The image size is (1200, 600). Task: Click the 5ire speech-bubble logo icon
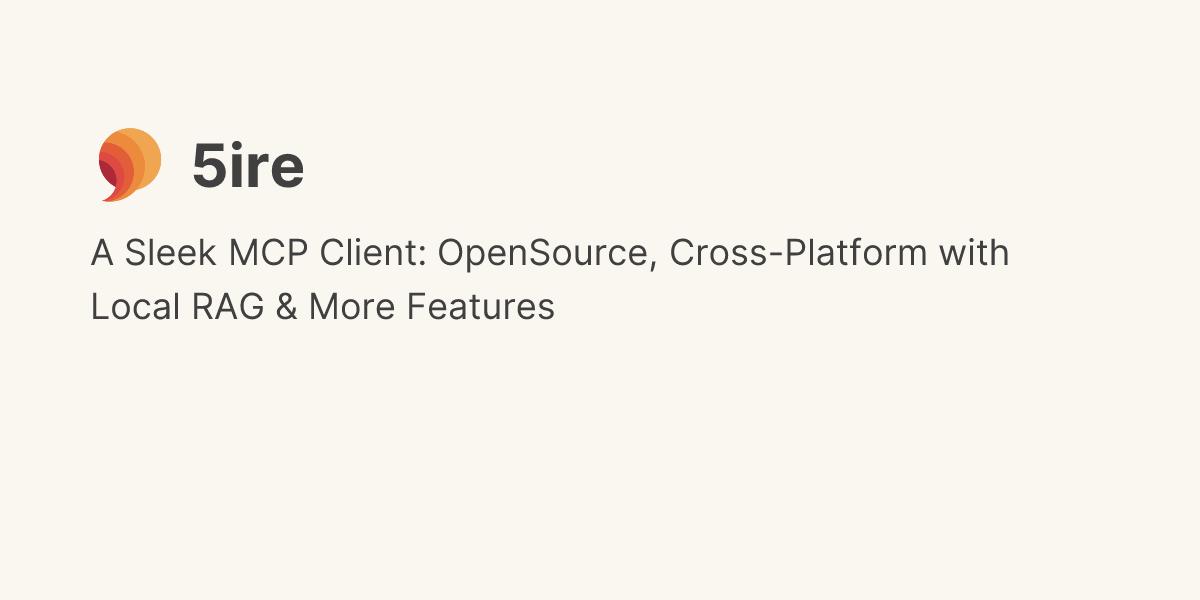click(x=129, y=164)
